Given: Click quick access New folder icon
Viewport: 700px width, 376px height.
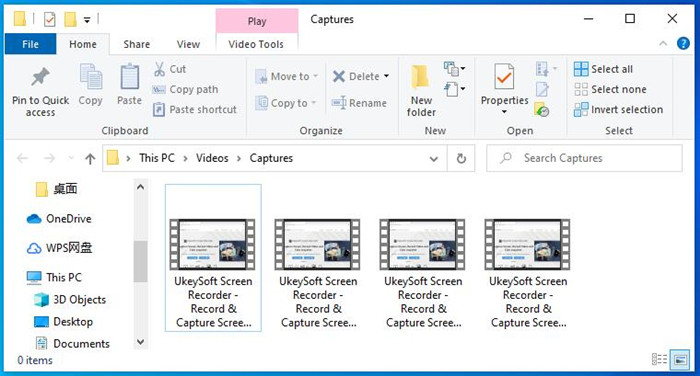Looking at the screenshot, I should [x=70, y=19].
